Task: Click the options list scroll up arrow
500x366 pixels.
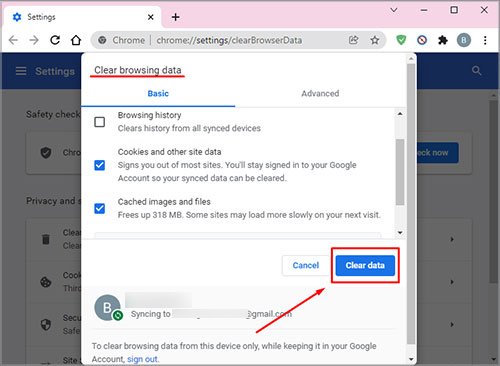Action: (x=400, y=114)
